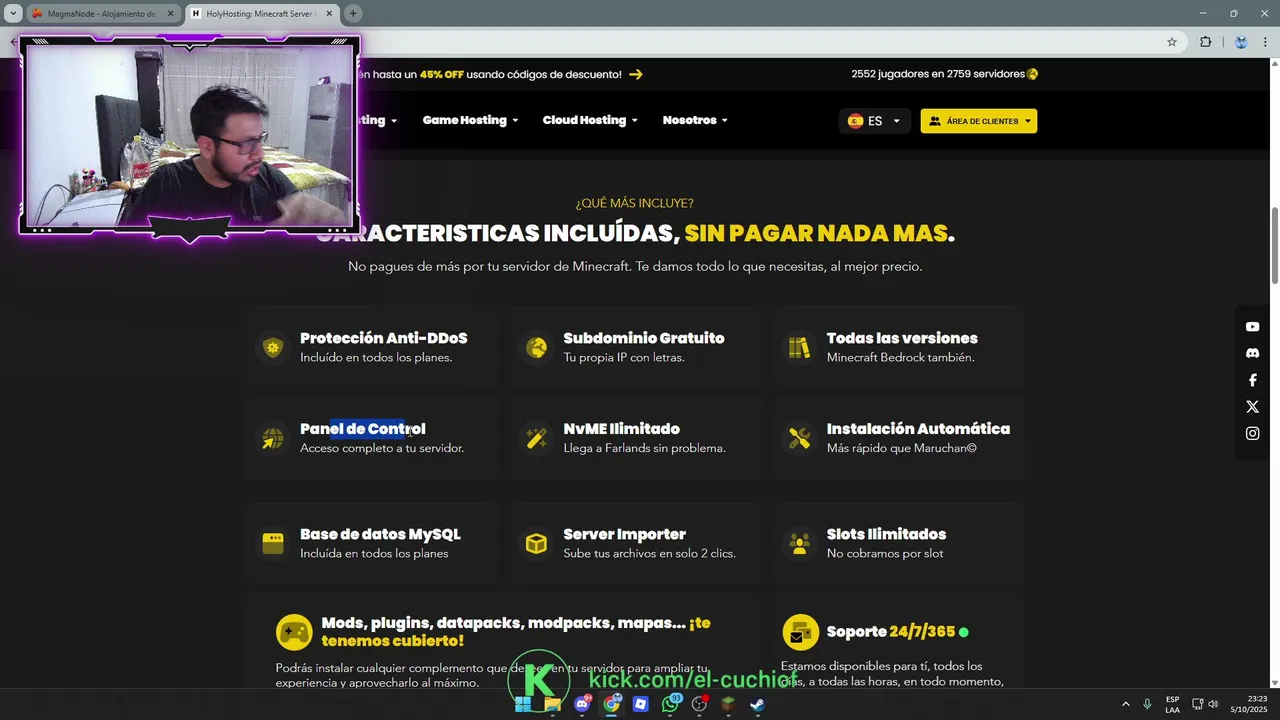Click the Todas las versiones heading
This screenshot has height=720, width=1280.
pos(902,338)
